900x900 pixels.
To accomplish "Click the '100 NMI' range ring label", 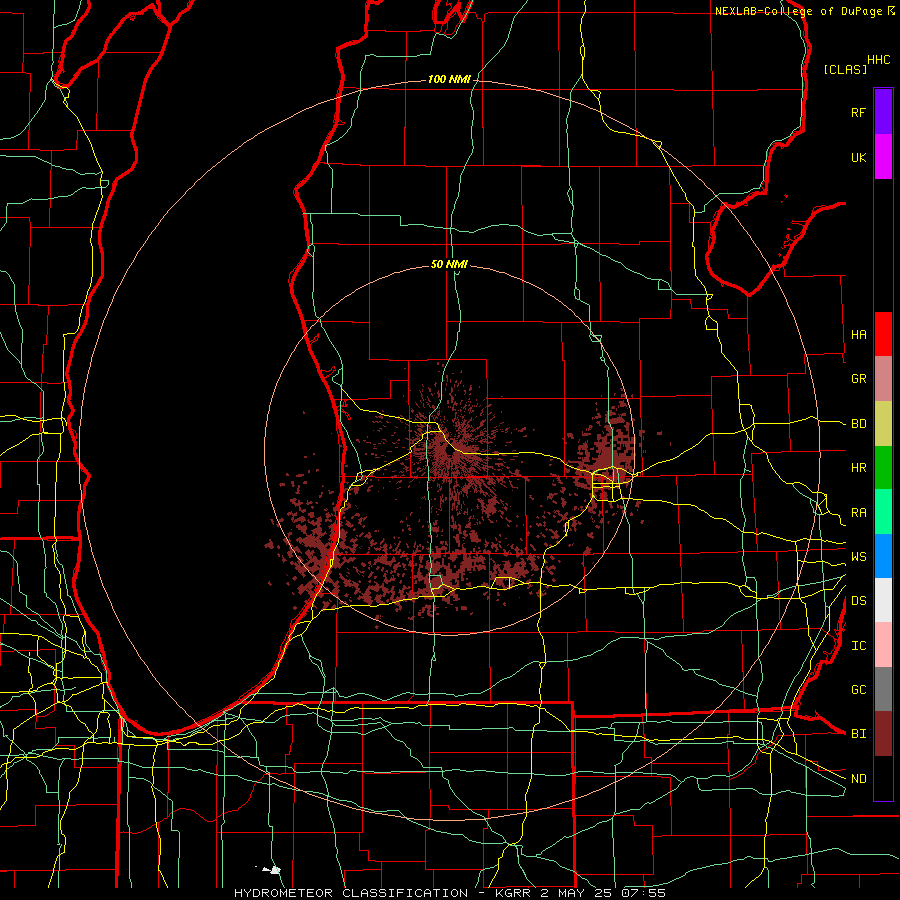I will (x=449, y=79).
